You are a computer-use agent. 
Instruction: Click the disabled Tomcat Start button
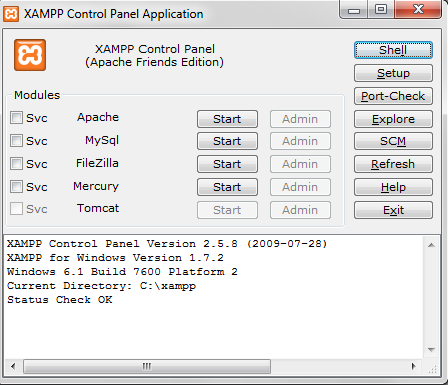(x=227, y=210)
